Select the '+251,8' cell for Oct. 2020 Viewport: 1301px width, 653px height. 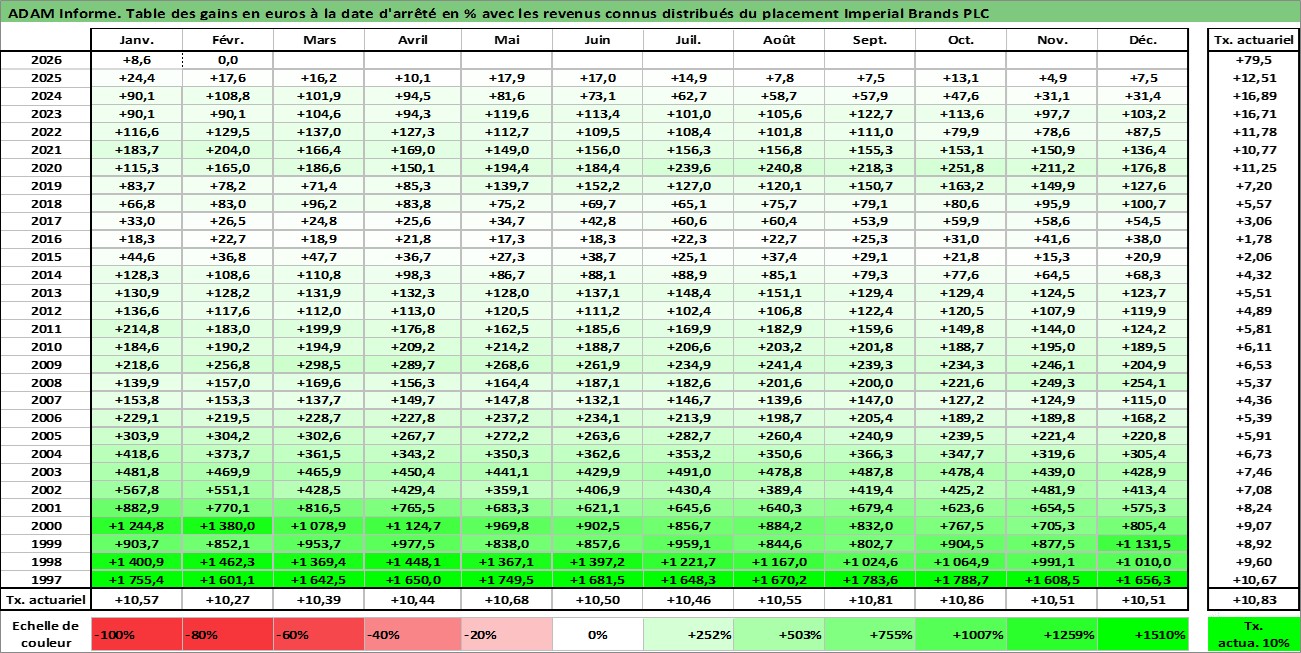(961, 167)
